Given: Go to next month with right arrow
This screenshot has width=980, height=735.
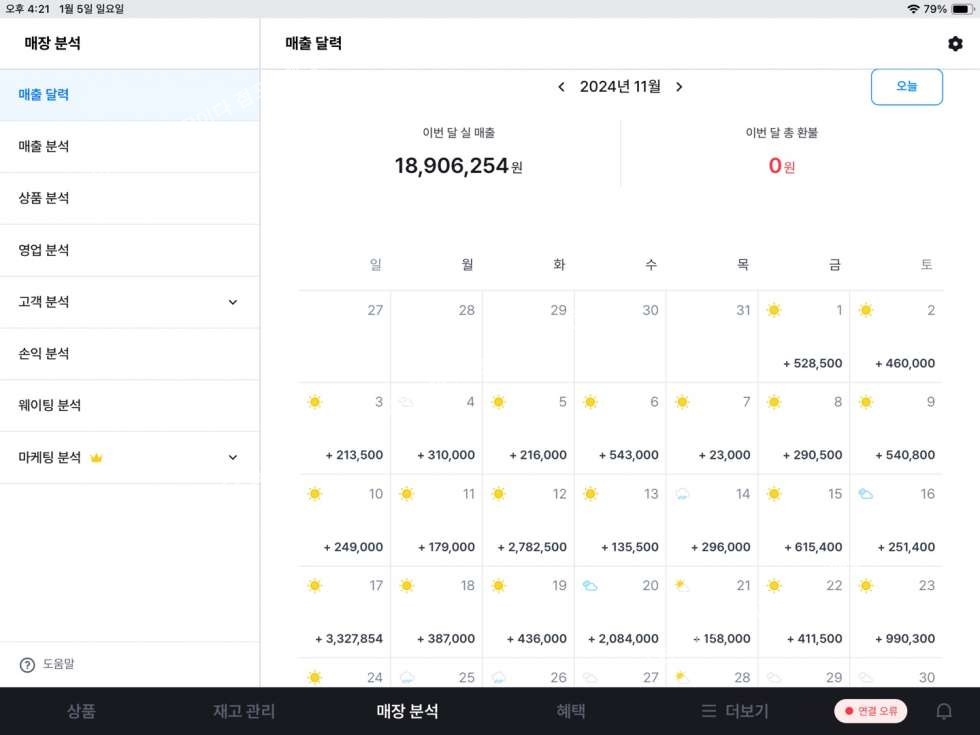Looking at the screenshot, I should pos(679,87).
